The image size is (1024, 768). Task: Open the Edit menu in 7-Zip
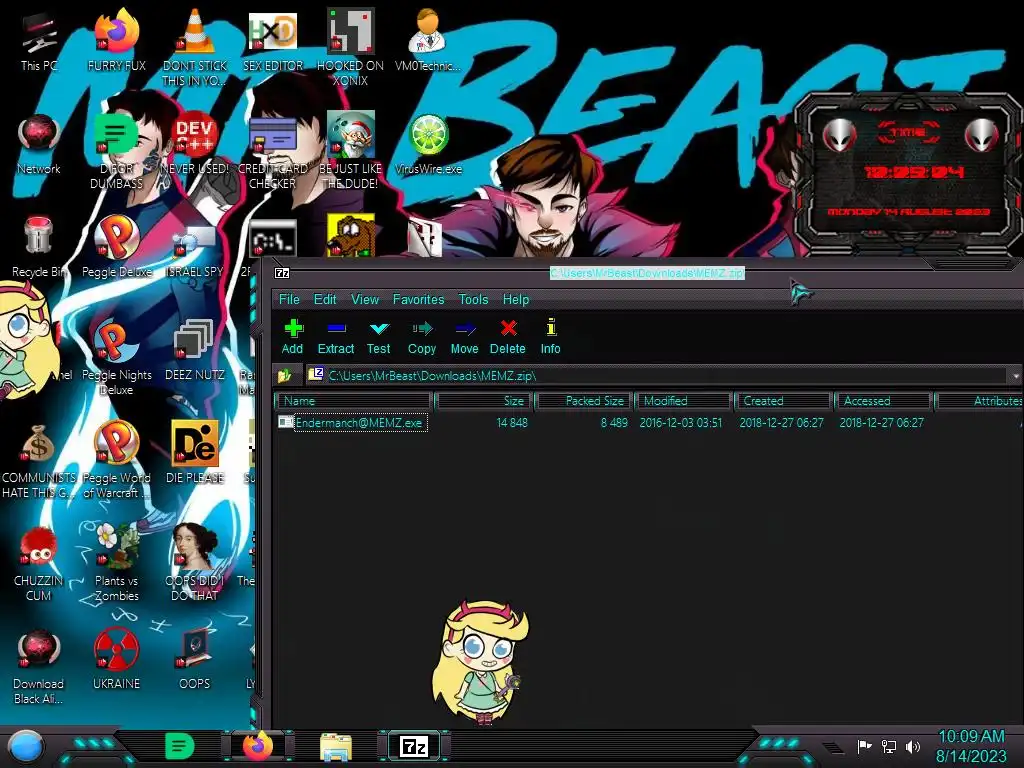point(325,299)
